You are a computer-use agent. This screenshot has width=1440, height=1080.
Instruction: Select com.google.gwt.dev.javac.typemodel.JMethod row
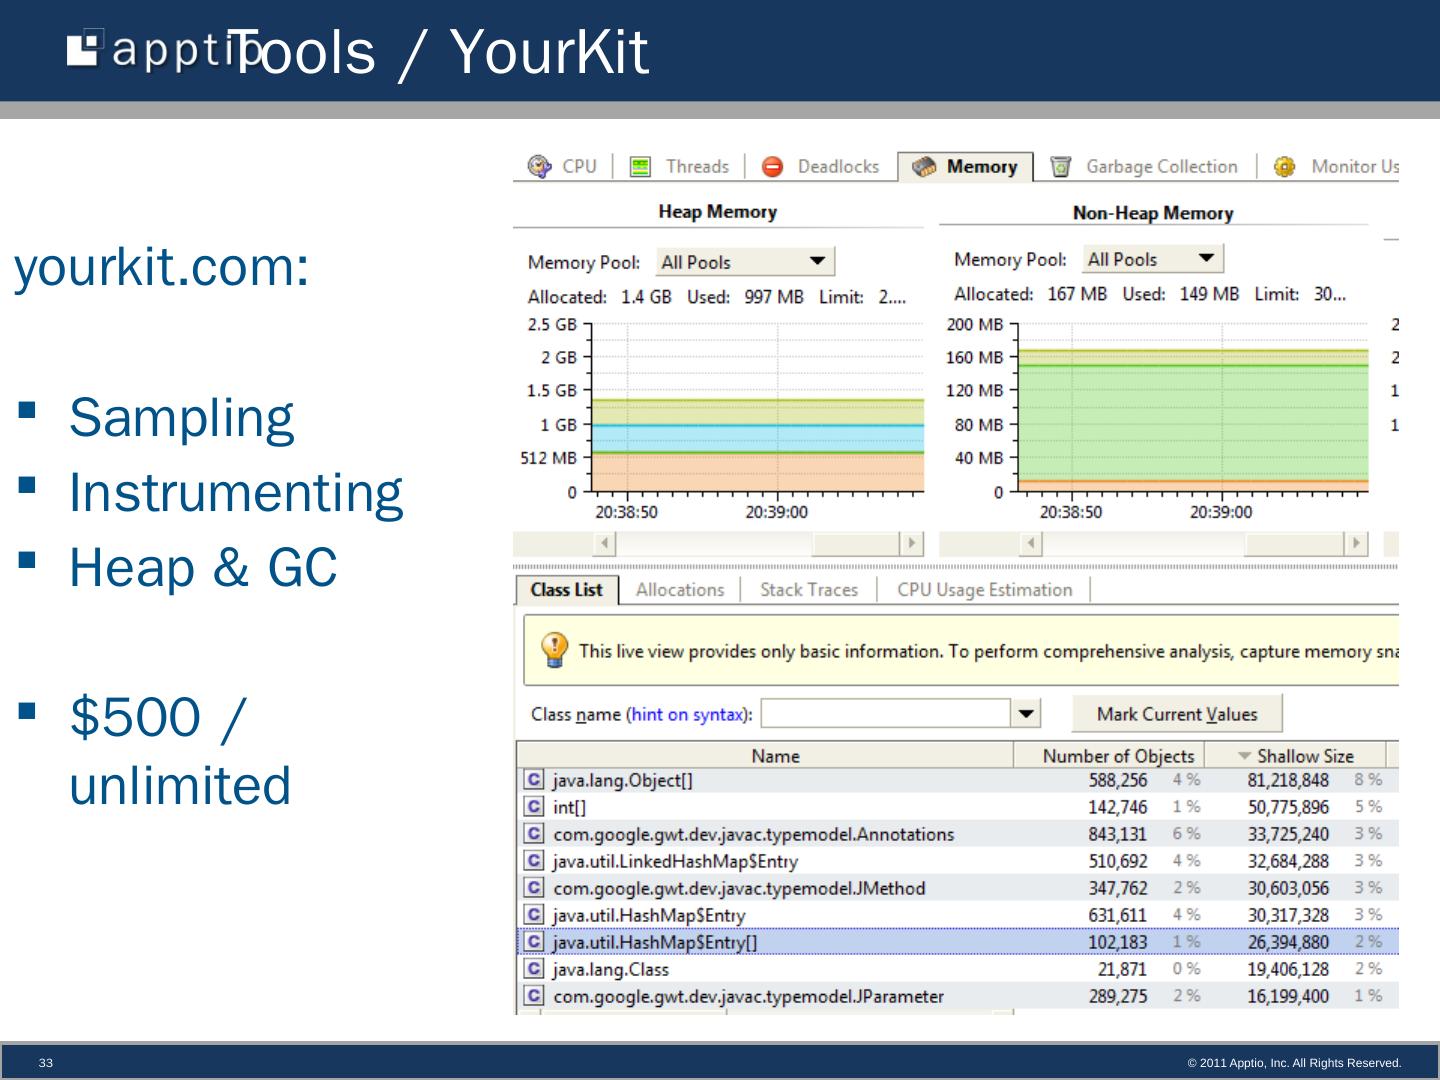tap(957, 888)
